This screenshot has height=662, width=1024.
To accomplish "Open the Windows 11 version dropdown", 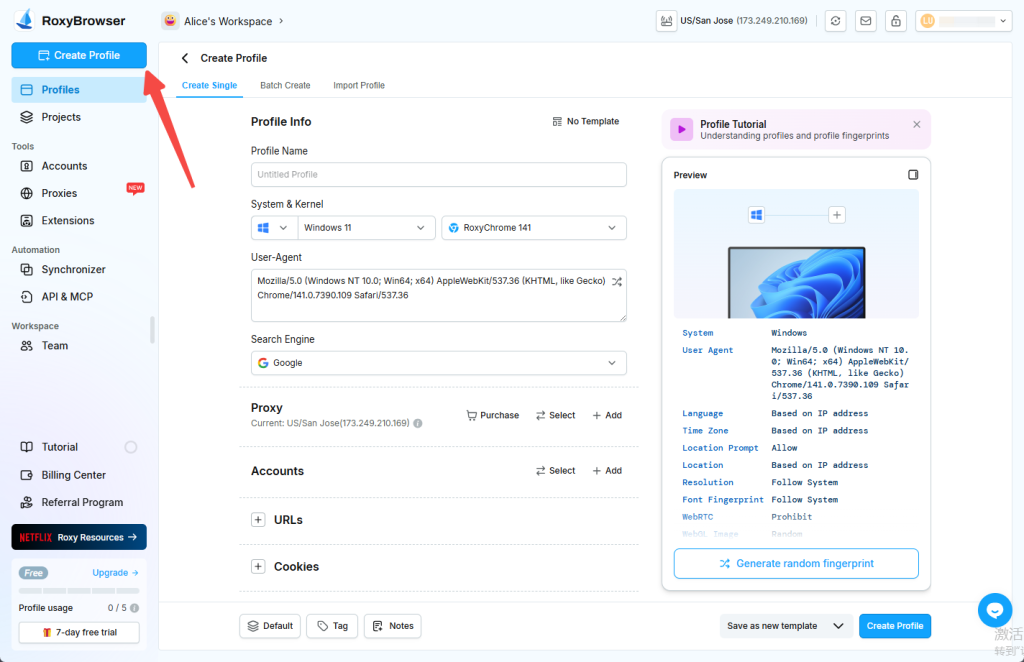I will (366, 228).
